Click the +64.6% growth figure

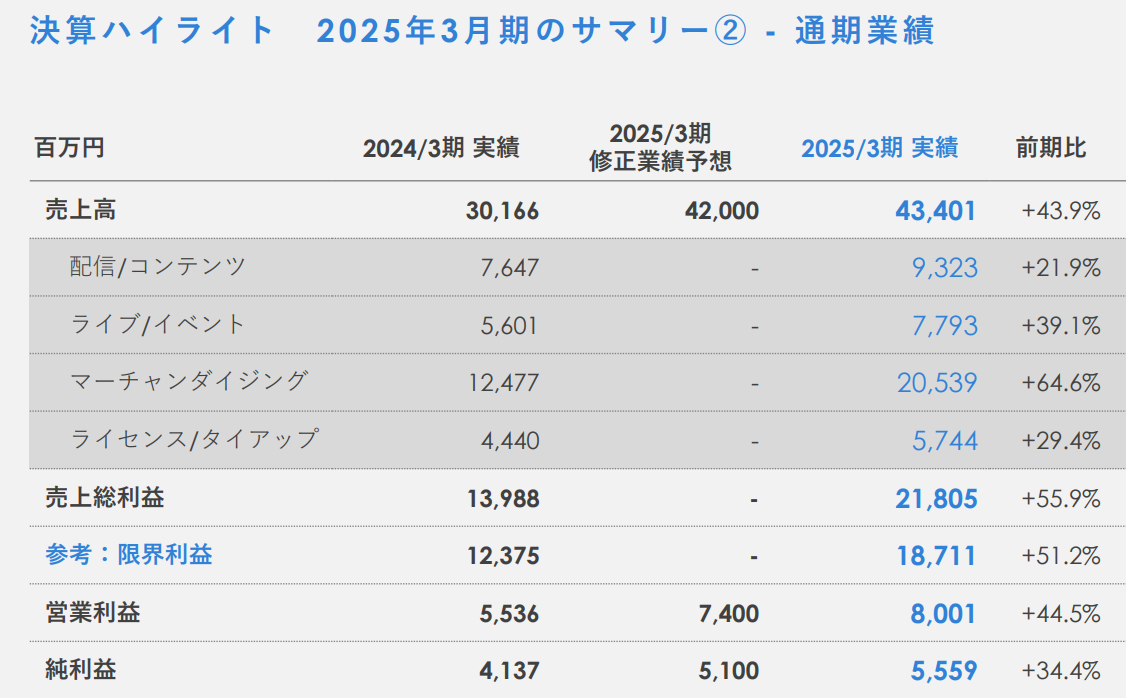click(x=1061, y=383)
